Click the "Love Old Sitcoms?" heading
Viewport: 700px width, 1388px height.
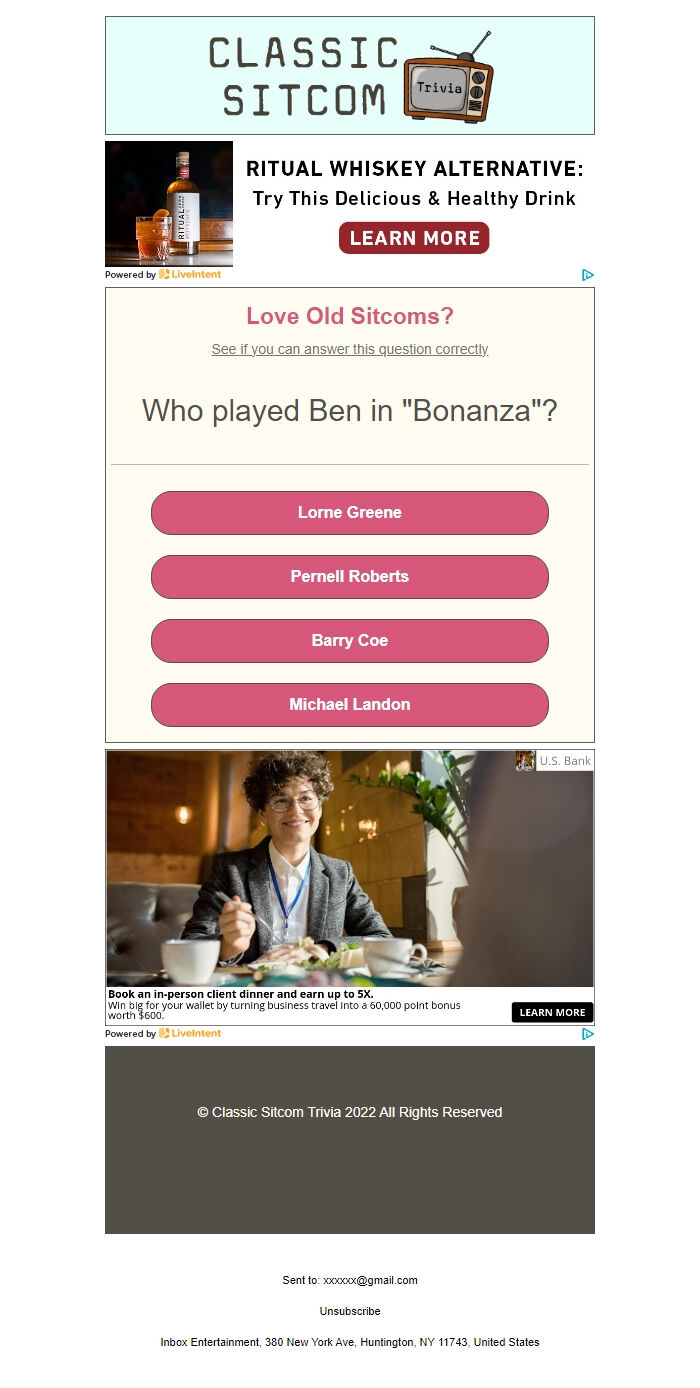350,316
